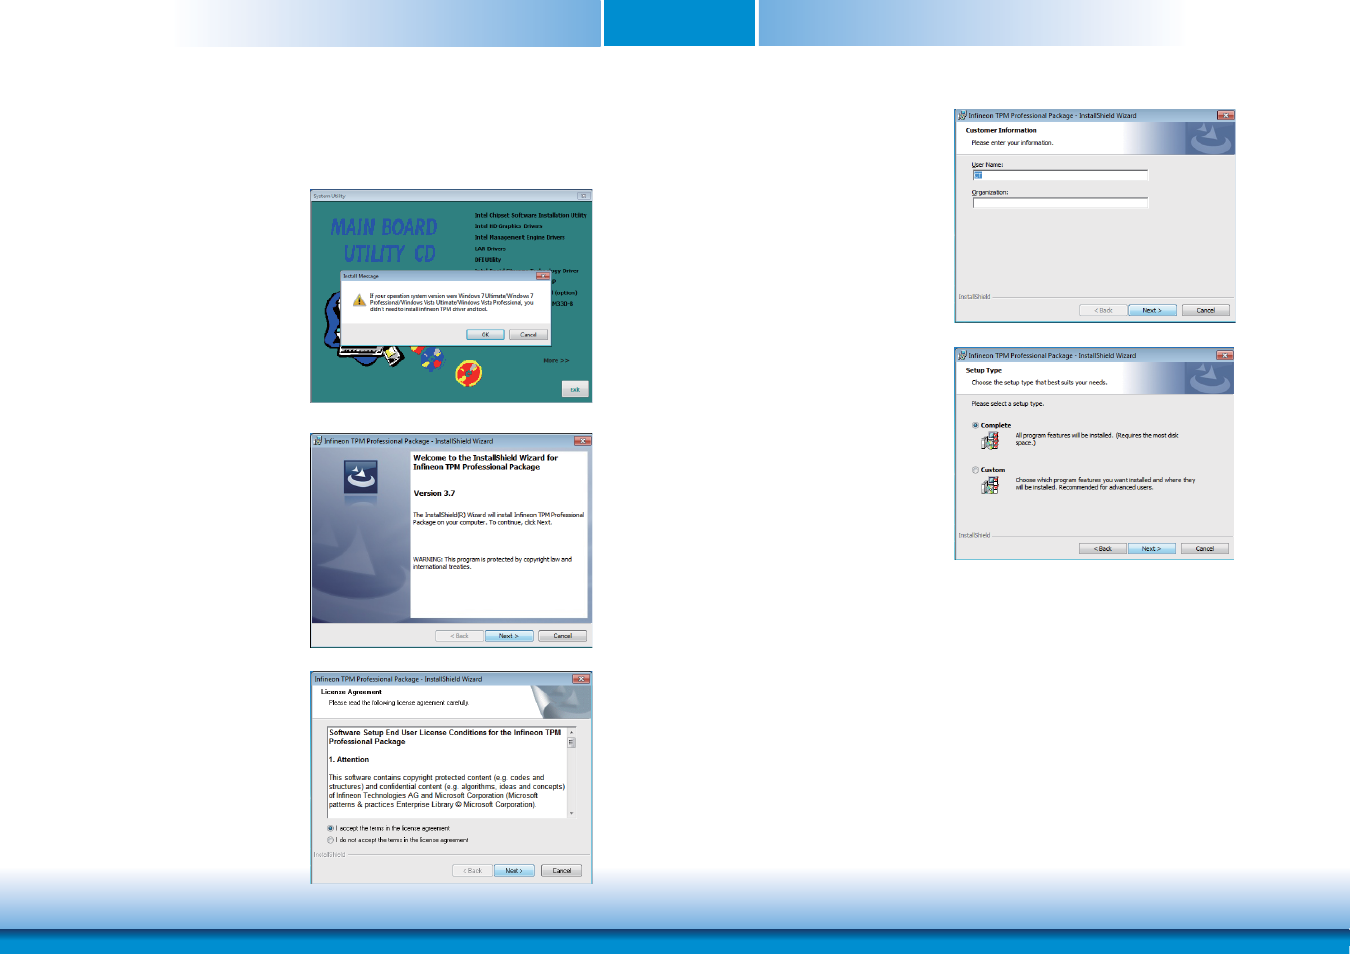
Task: Close the License Agreement wizard window
Action: (x=581, y=679)
